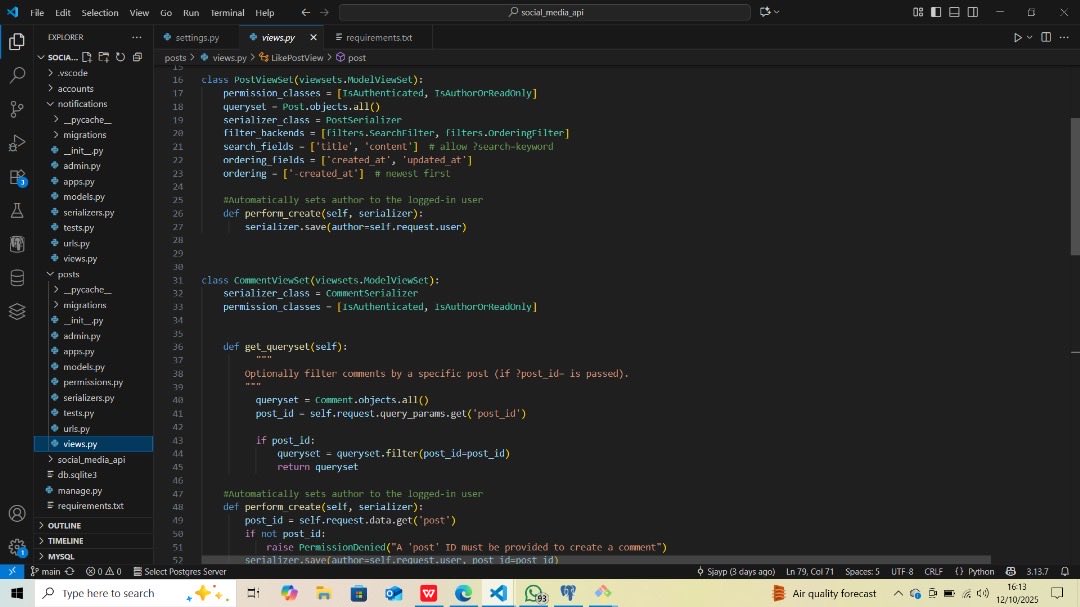Click the Windows Start button
Viewport: 1080px width, 607px height.
pos(17,593)
